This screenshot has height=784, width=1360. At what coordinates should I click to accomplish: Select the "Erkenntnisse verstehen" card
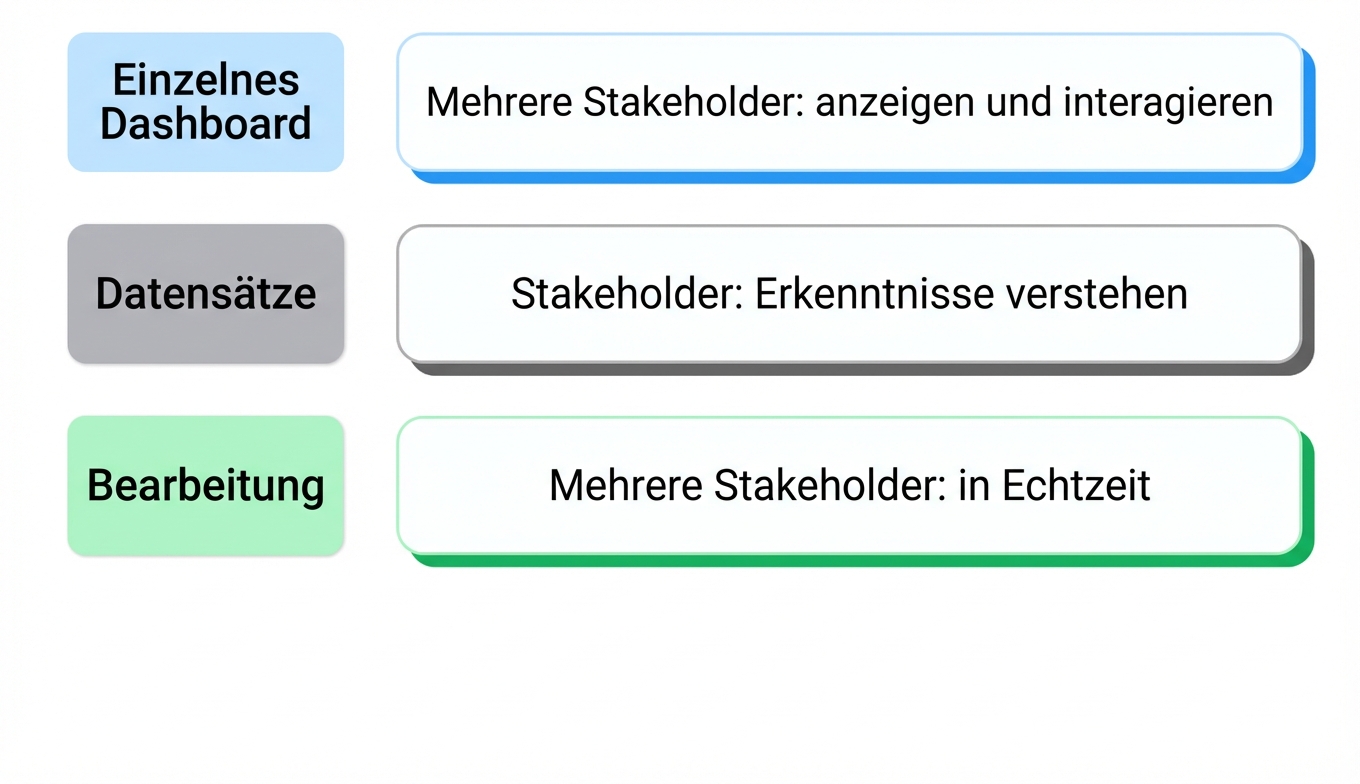[849, 293]
